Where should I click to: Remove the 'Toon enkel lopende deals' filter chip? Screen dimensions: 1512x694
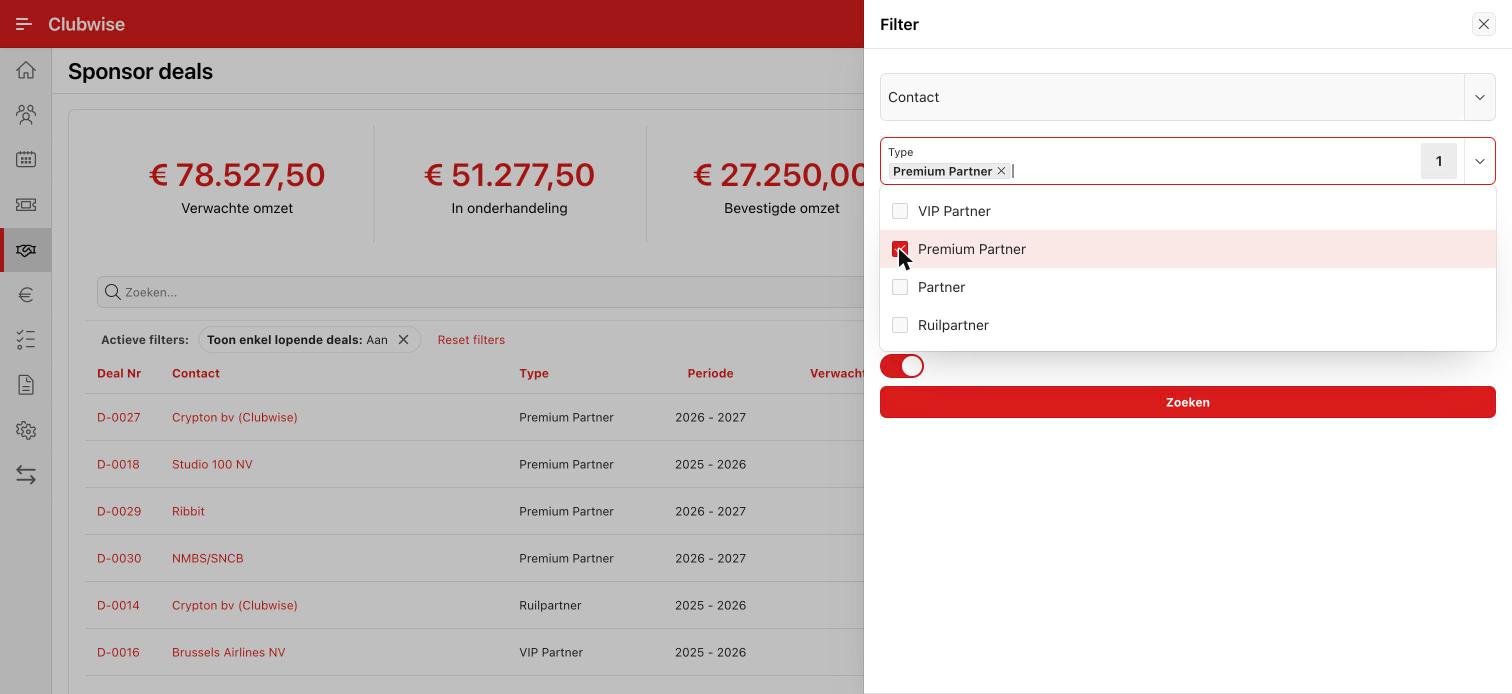tap(403, 340)
